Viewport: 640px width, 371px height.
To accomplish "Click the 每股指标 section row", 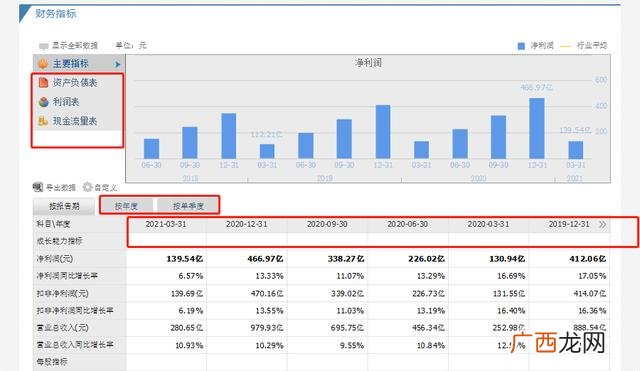I will pos(52,362).
